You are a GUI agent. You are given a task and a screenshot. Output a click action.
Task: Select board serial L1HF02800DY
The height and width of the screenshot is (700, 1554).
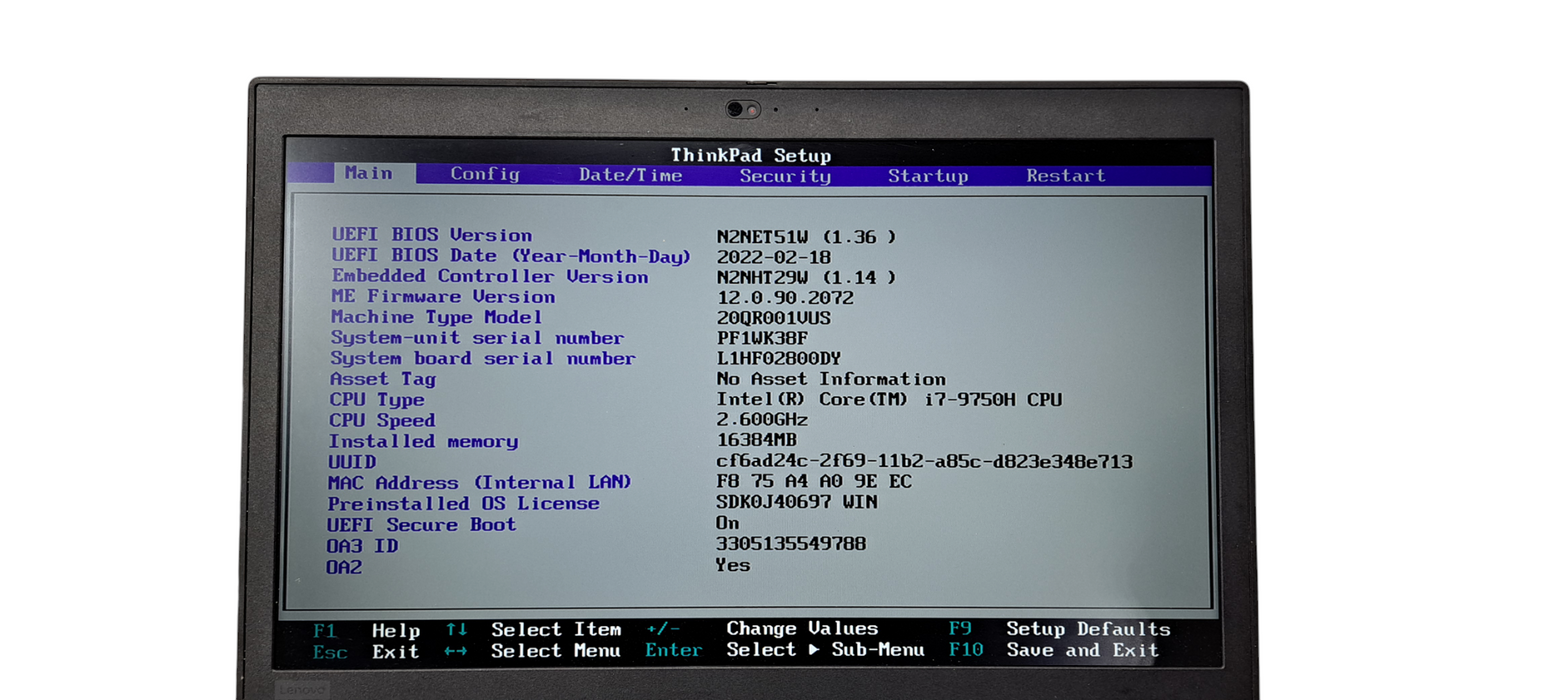click(779, 358)
